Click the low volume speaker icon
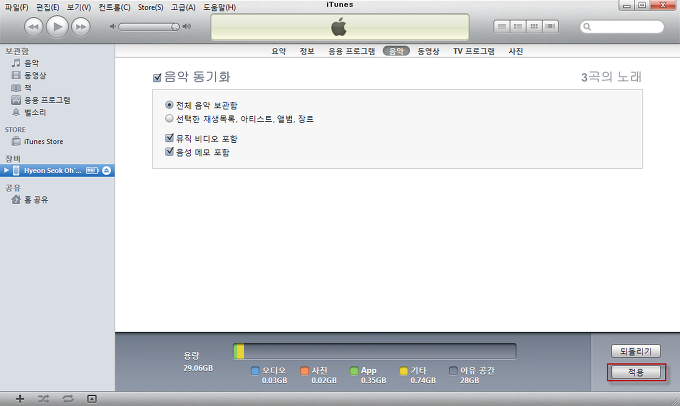This screenshot has width=680, height=406. (112, 27)
